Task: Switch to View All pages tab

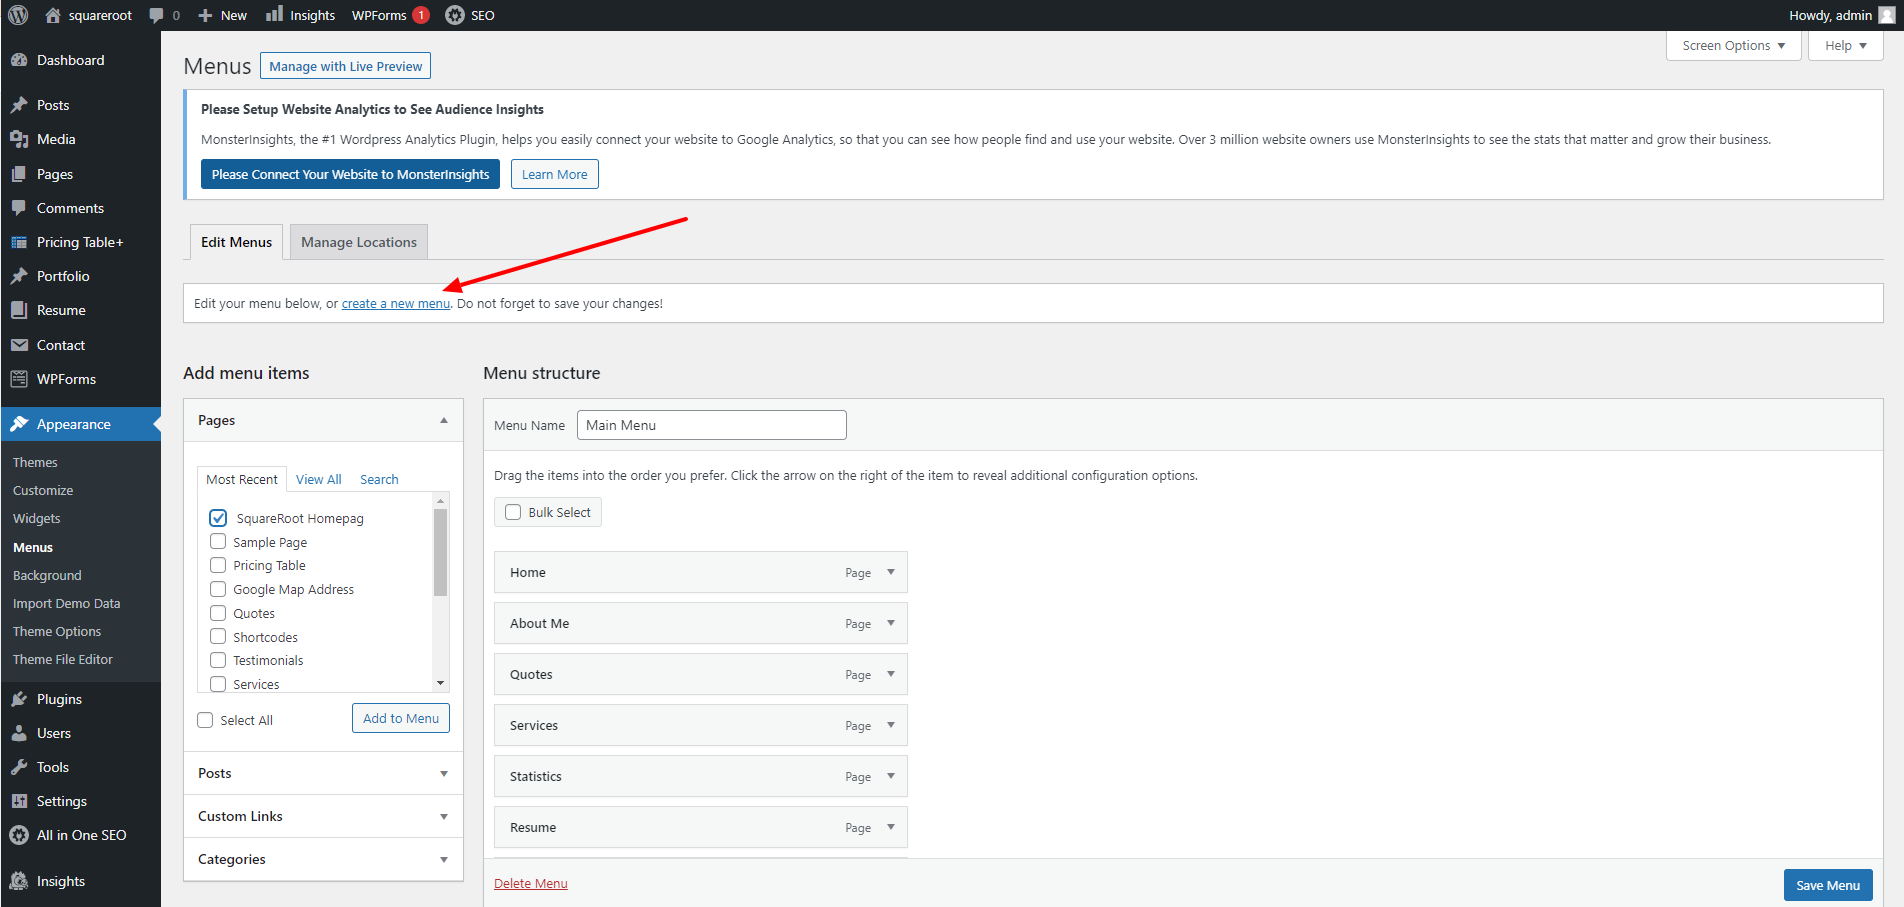Action: pos(319,480)
